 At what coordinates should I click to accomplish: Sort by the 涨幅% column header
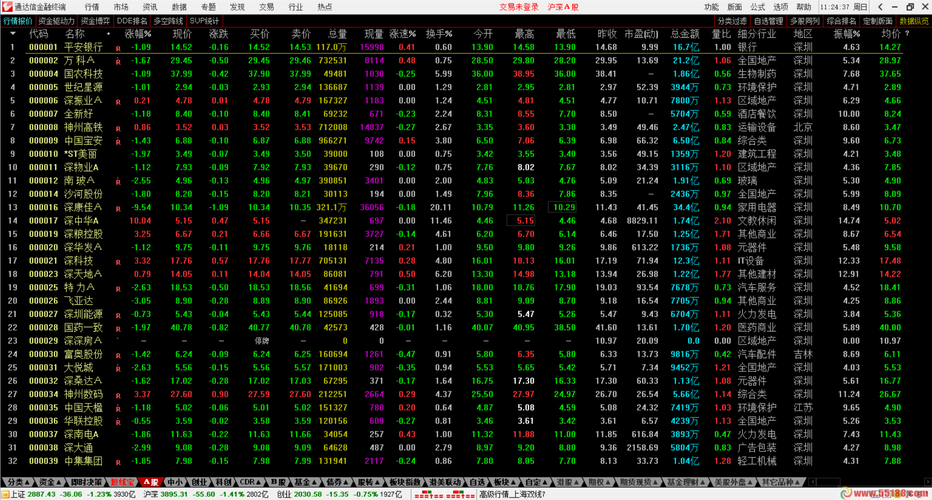(138, 33)
